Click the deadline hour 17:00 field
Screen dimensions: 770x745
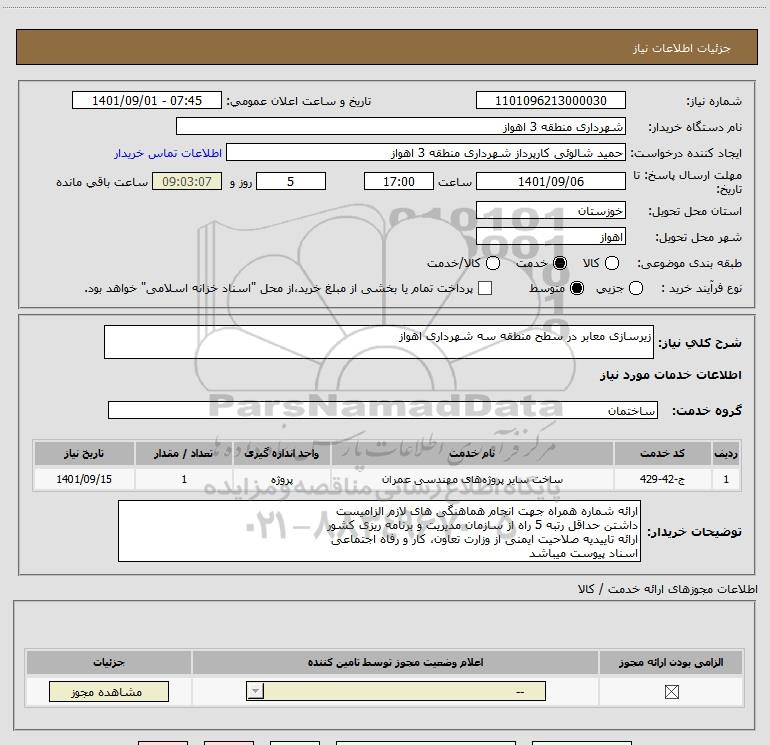pos(399,181)
